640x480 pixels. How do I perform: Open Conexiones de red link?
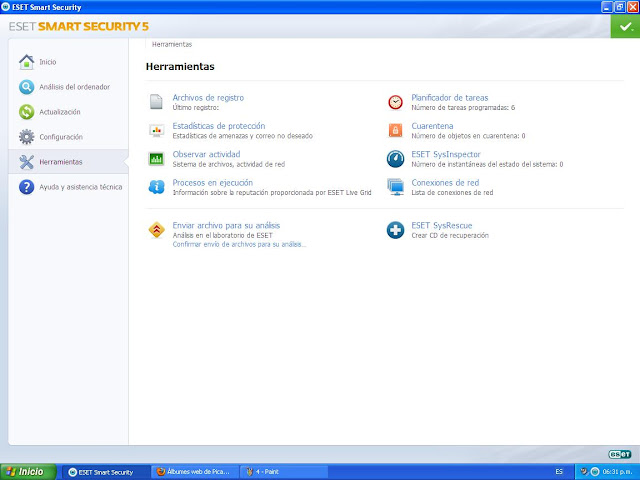click(445, 183)
